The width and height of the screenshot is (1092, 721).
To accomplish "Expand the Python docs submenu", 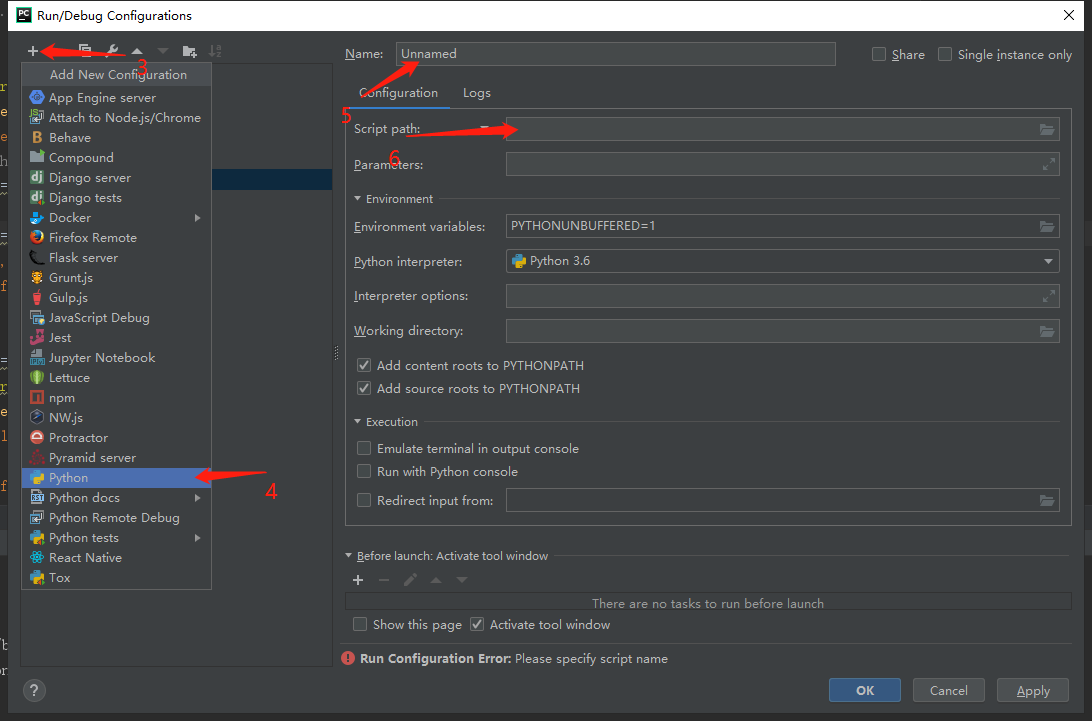I will 198,498.
